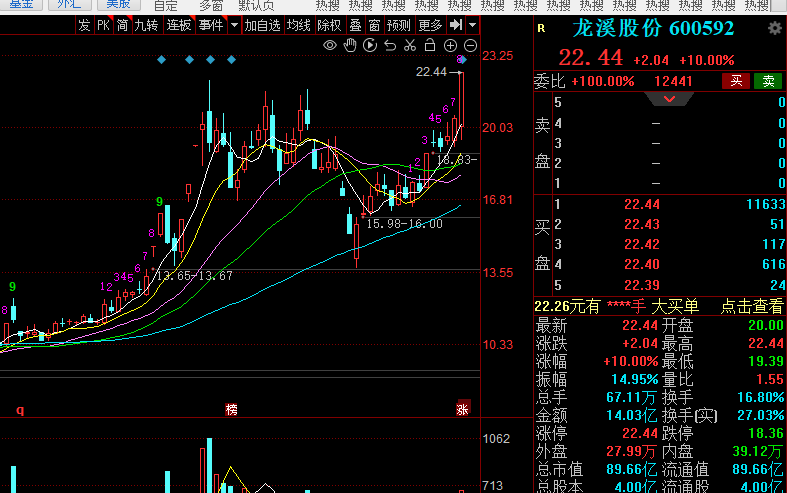The image size is (787, 493).
Task: Click the 窗 window button
Action: click(x=374, y=25)
